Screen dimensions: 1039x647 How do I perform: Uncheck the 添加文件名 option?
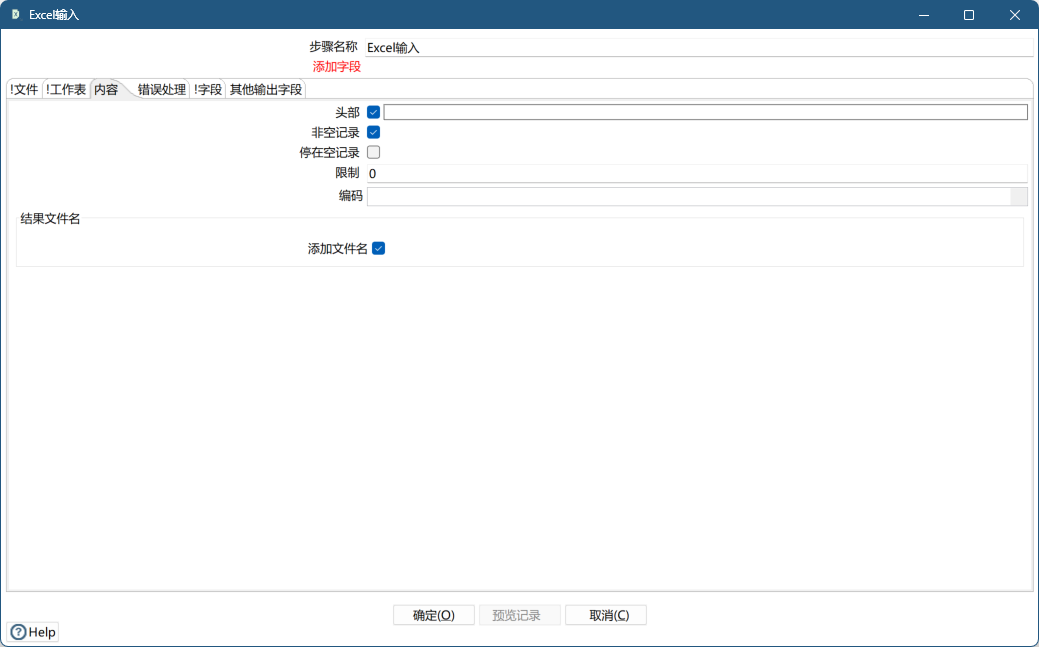coord(378,248)
